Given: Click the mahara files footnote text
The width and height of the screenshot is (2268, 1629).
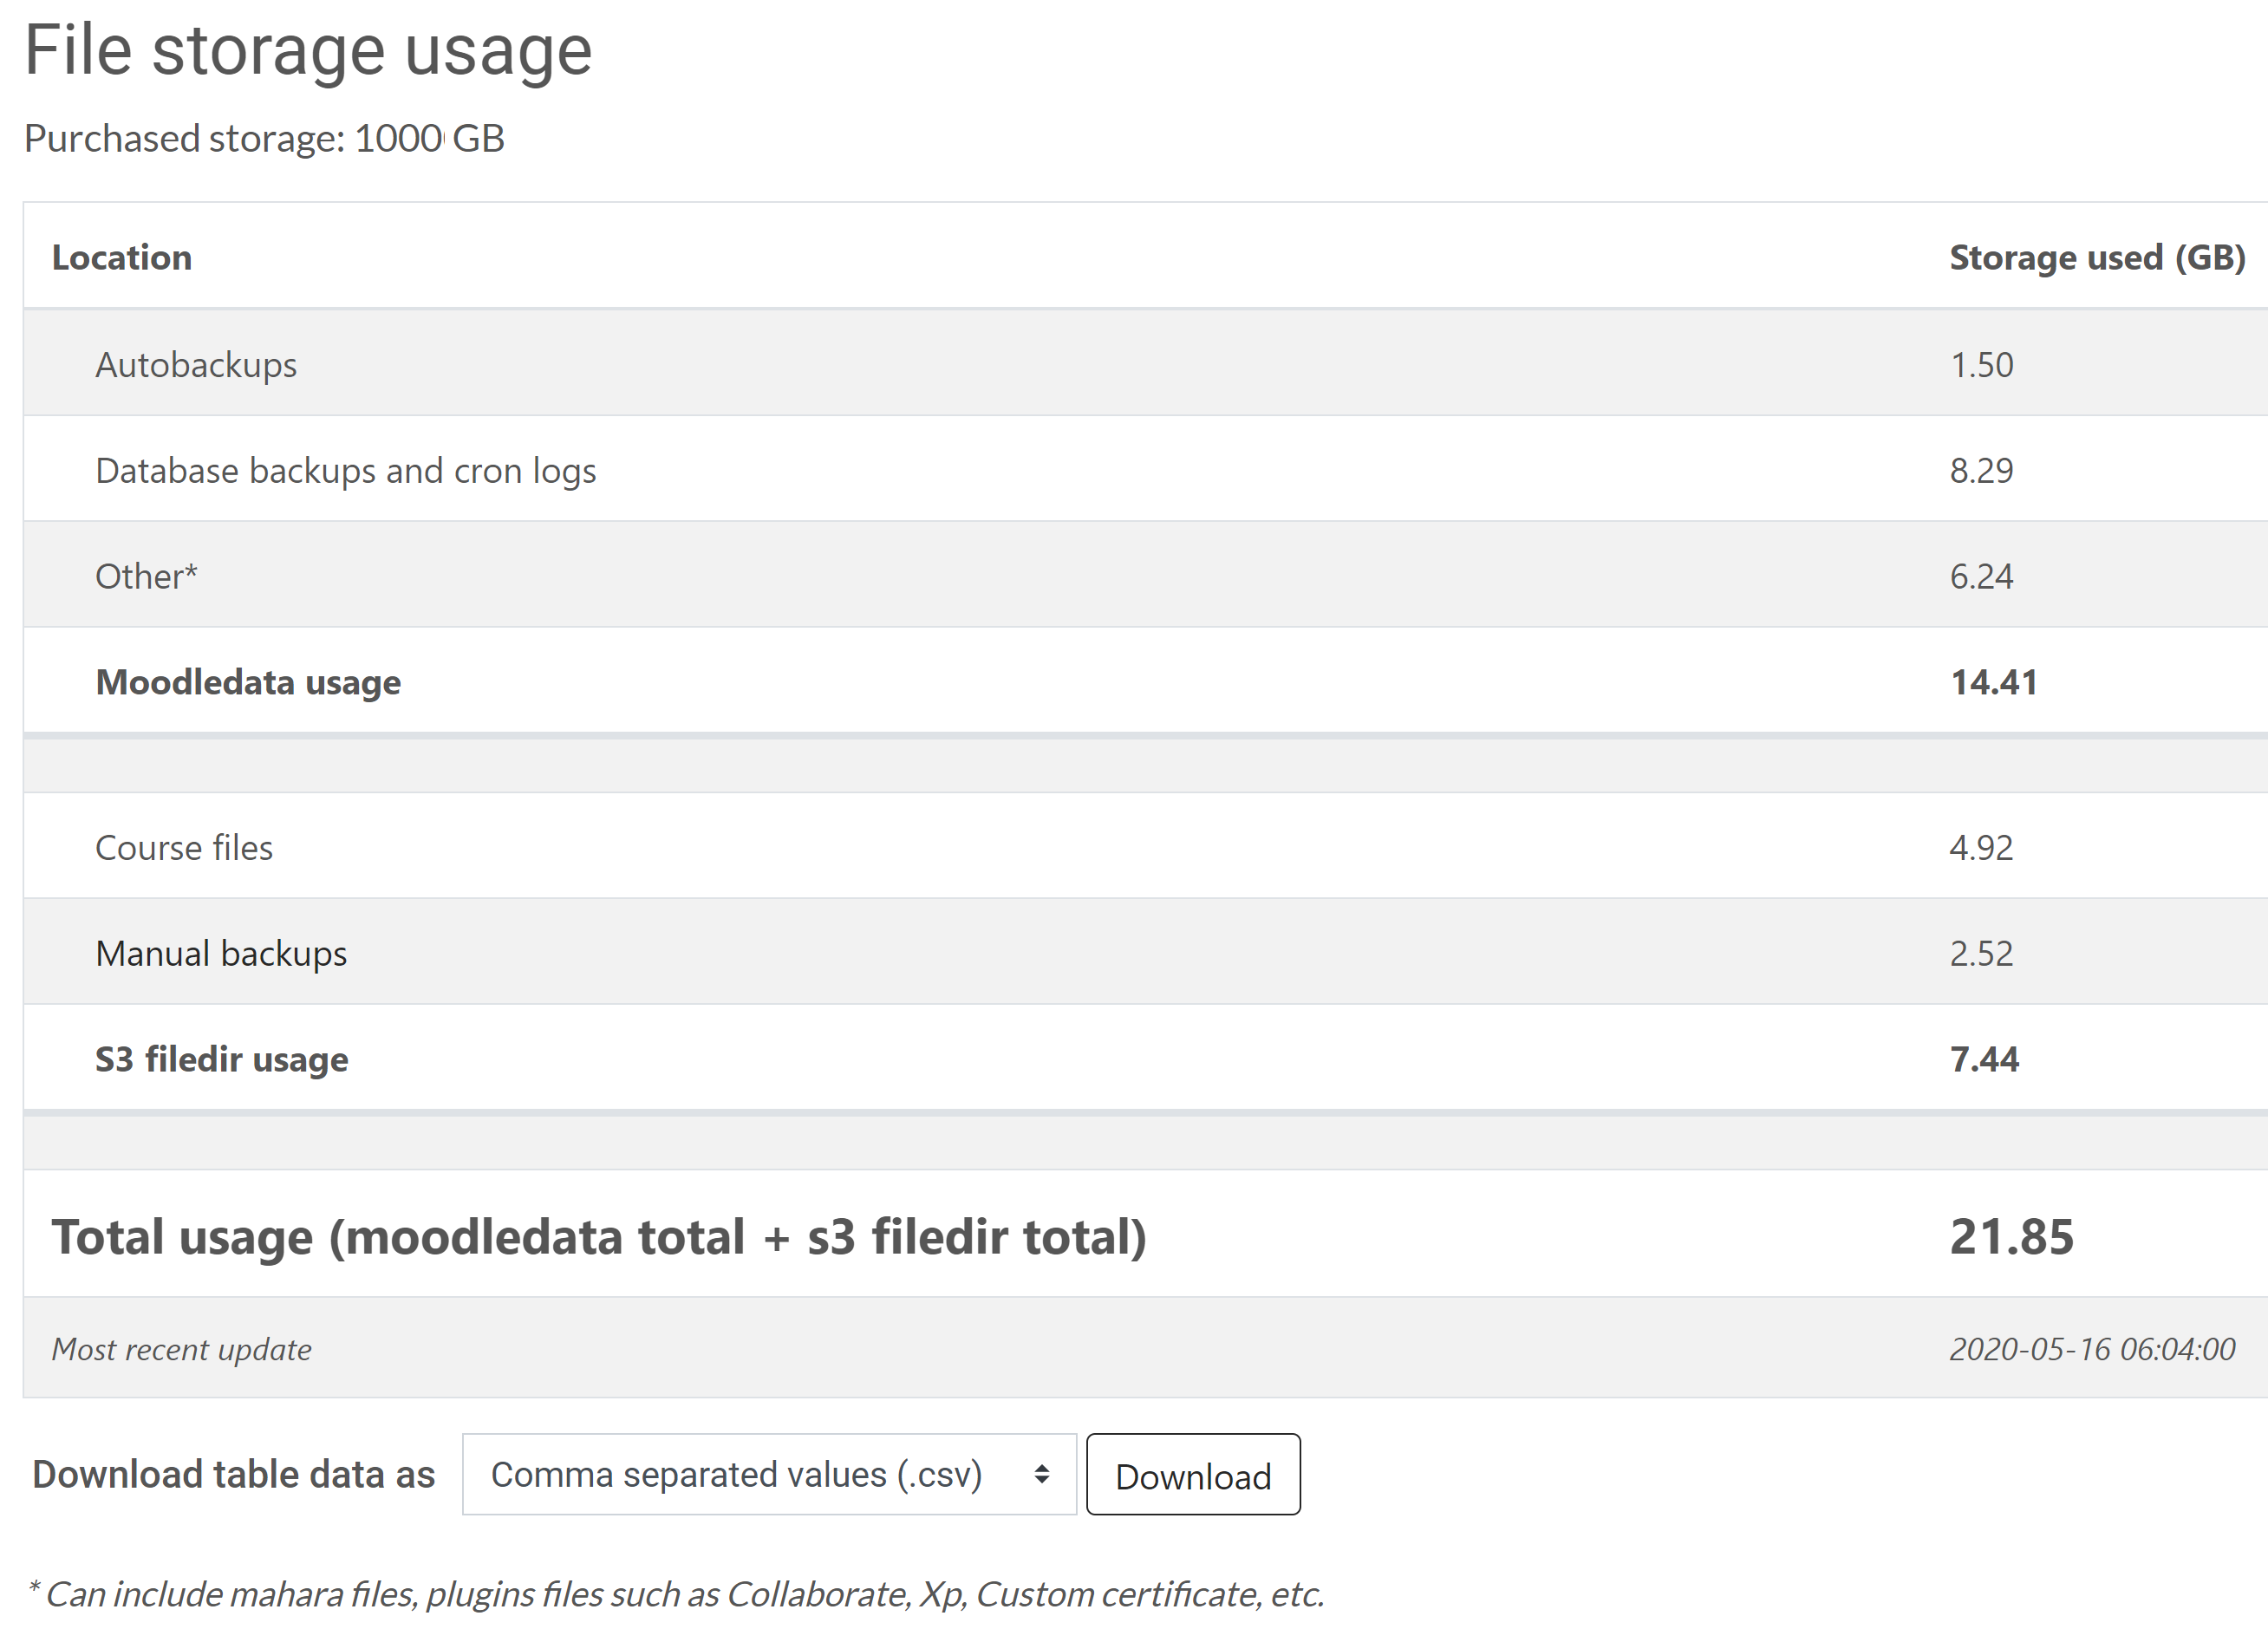Looking at the screenshot, I should (x=678, y=1593).
